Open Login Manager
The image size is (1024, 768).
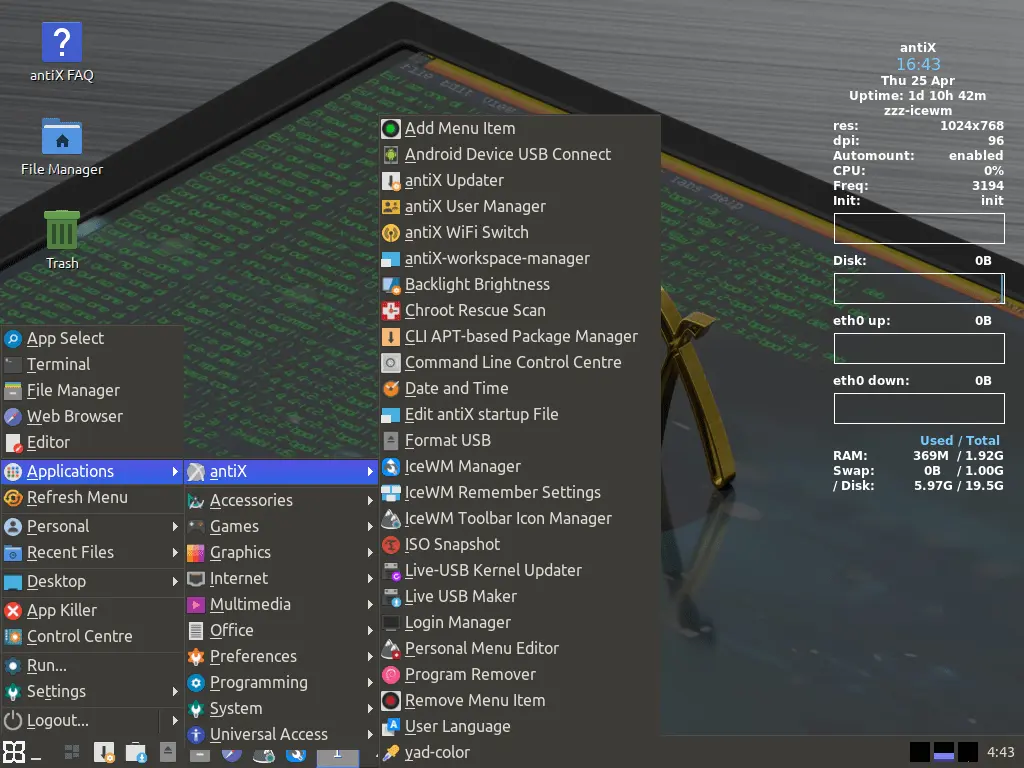point(520,624)
